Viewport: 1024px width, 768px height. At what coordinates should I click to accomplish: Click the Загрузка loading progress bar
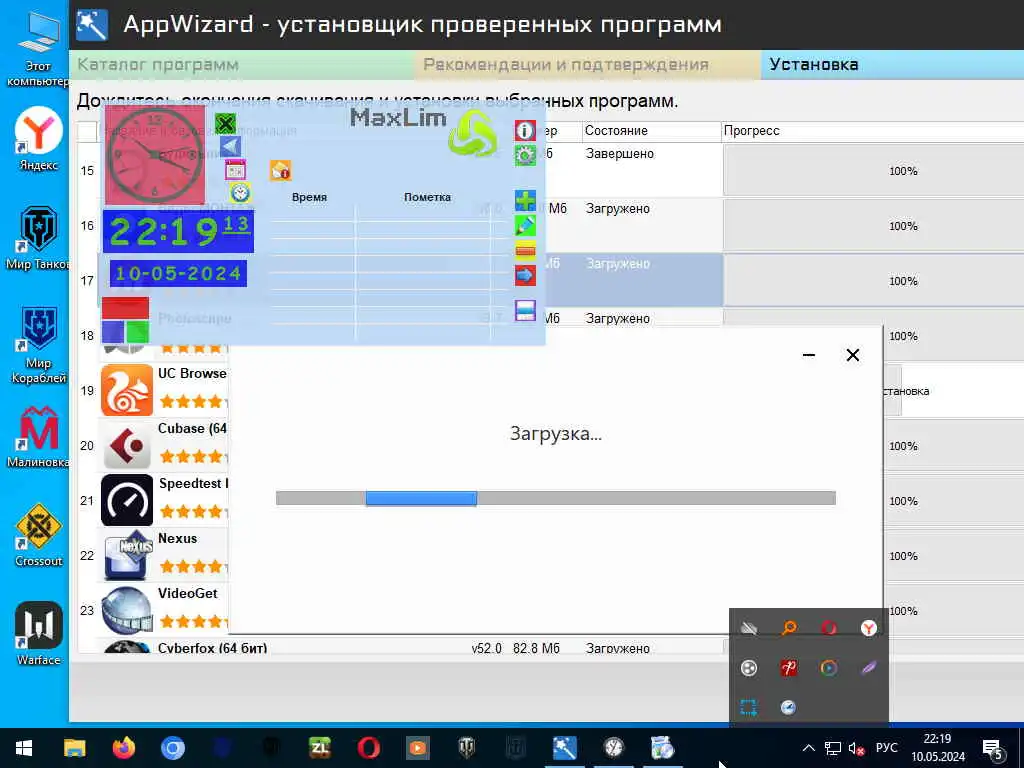[x=556, y=498]
